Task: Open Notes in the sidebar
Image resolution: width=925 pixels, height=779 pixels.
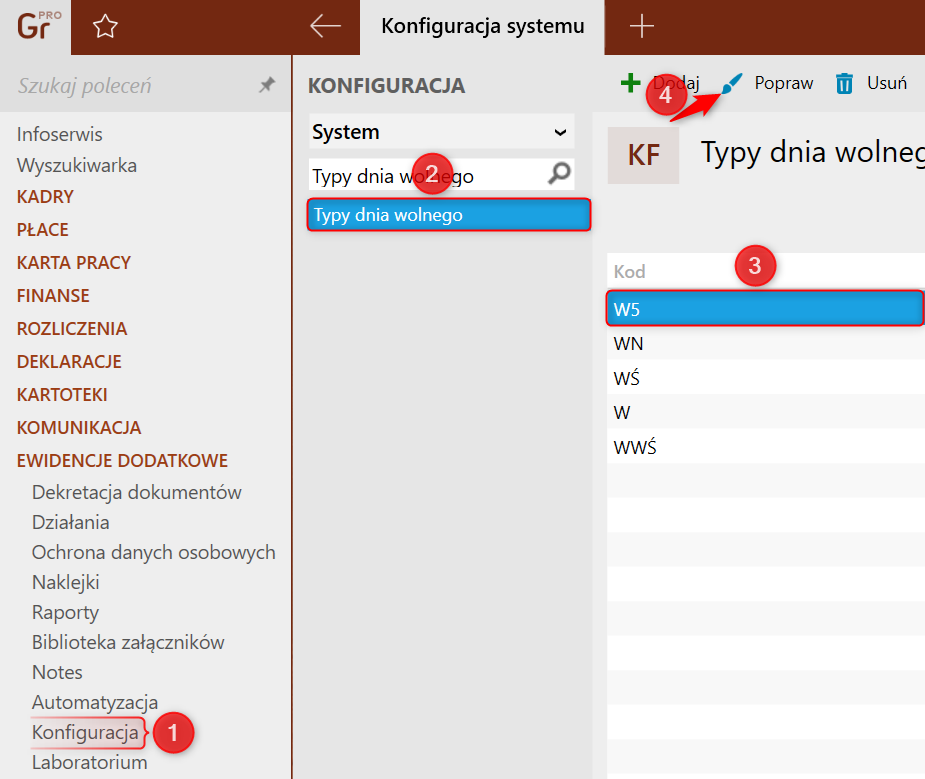Action: [x=57, y=672]
